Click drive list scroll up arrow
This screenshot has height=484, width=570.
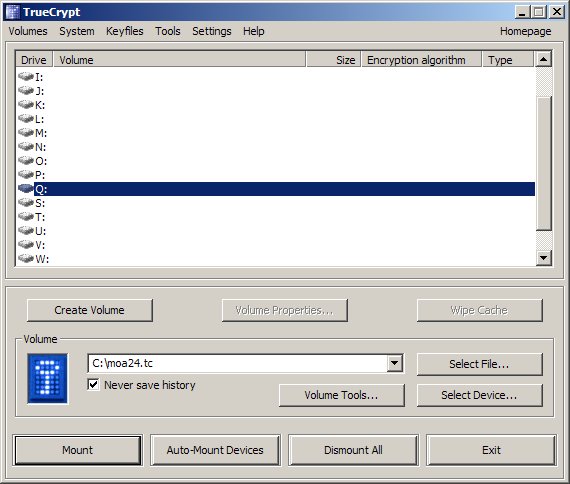point(544,59)
